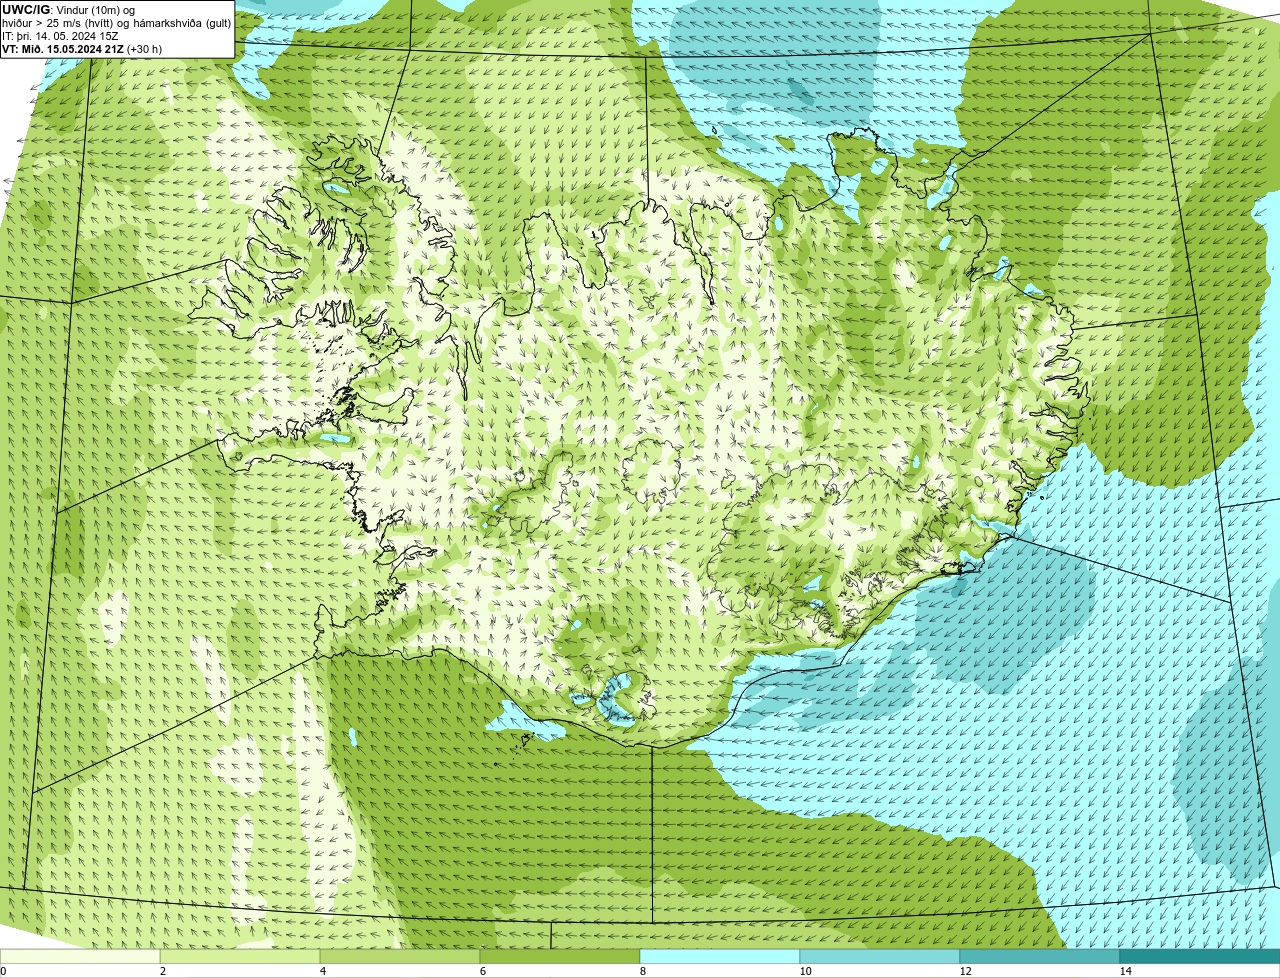Click the 'VT: Mið. 15.05.2024 21Z (+30 h)' line
The height and width of the screenshot is (978, 1280).
click(82, 49)
